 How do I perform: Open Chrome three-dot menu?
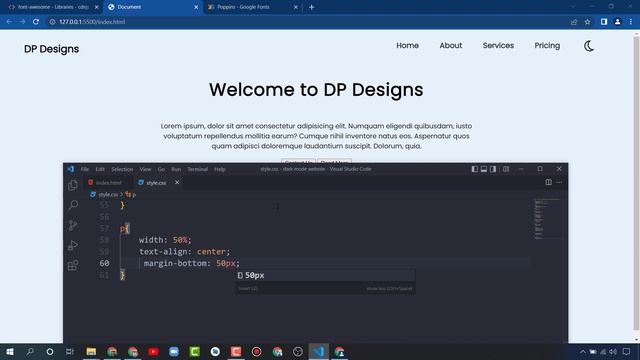click(631, 22)
